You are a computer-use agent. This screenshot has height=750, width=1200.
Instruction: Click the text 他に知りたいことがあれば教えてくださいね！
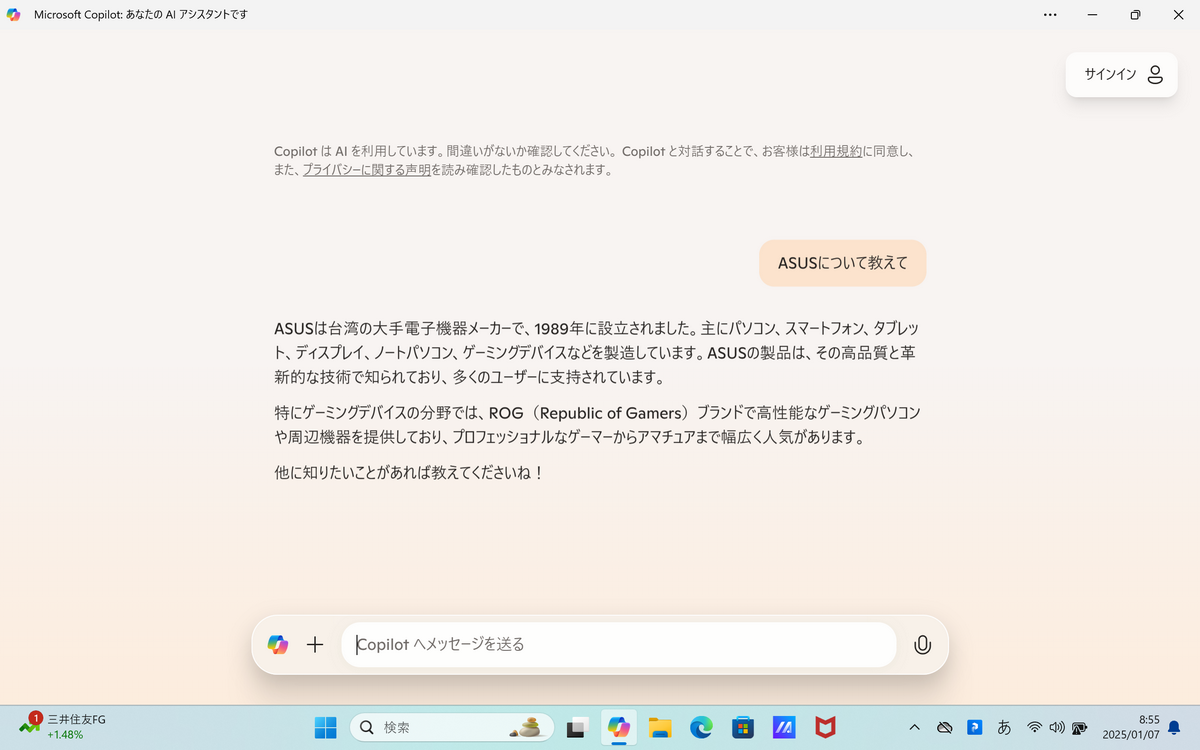click(409, 472)
